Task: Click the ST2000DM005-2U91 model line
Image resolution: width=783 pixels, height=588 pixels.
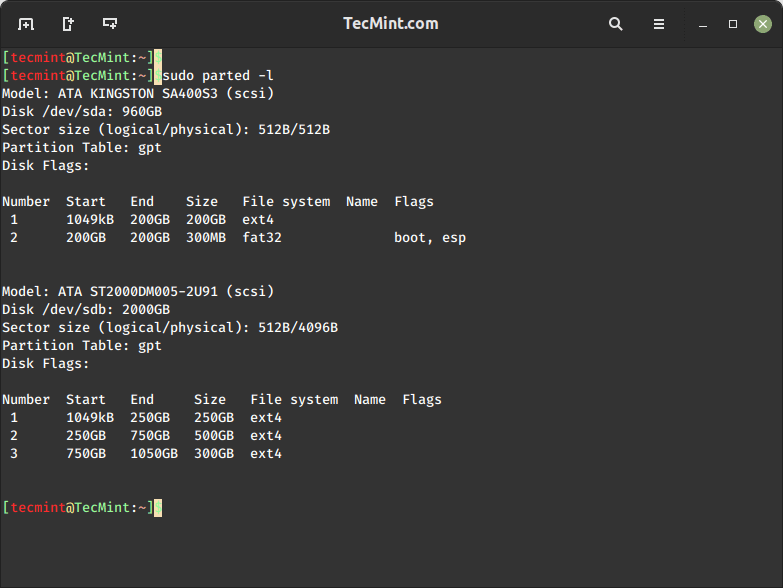Action: point(138,292)
